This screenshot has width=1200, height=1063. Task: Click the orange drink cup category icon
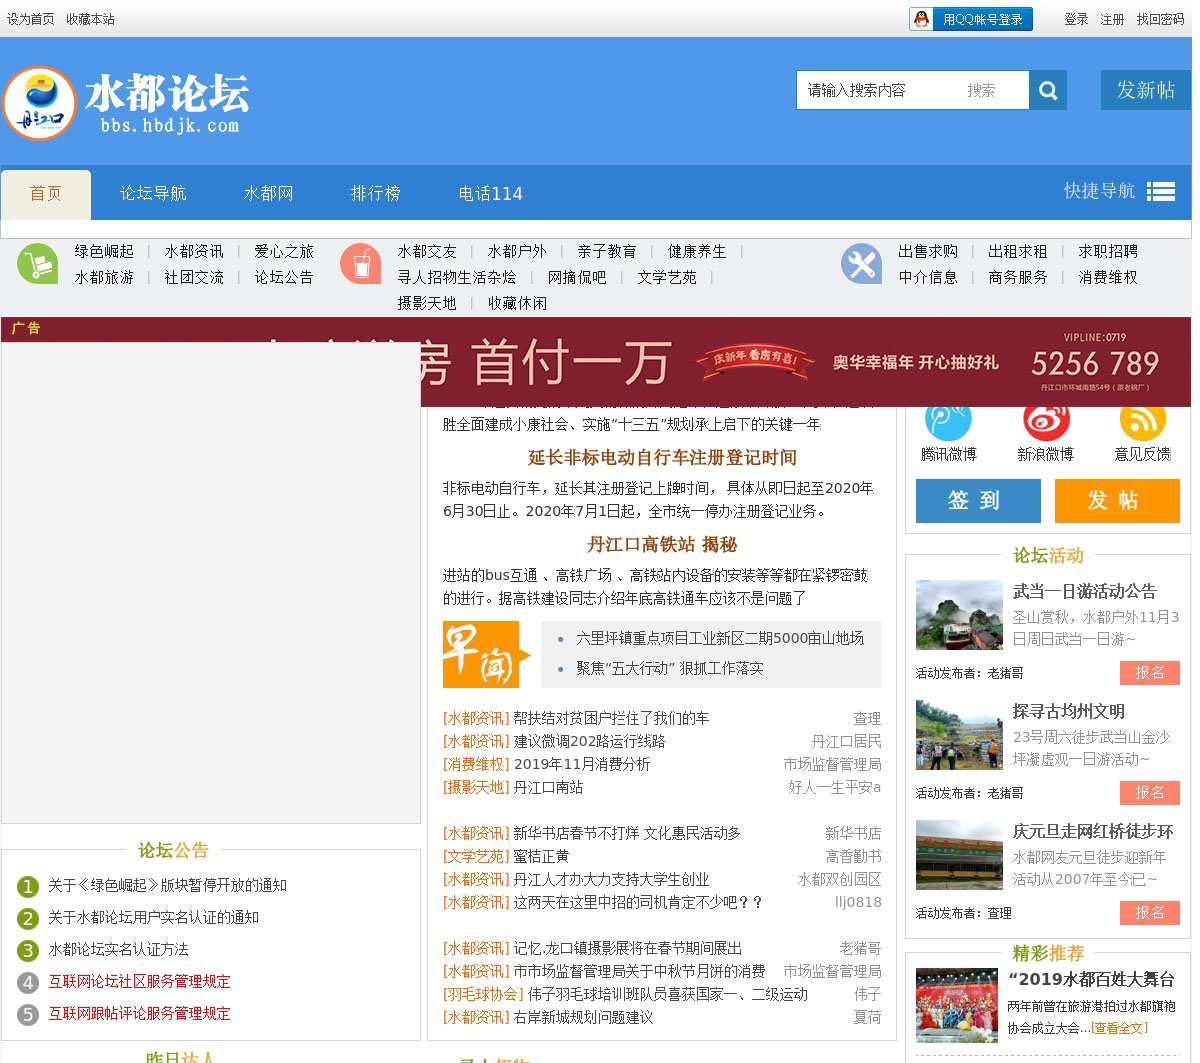tap(360, 264)
